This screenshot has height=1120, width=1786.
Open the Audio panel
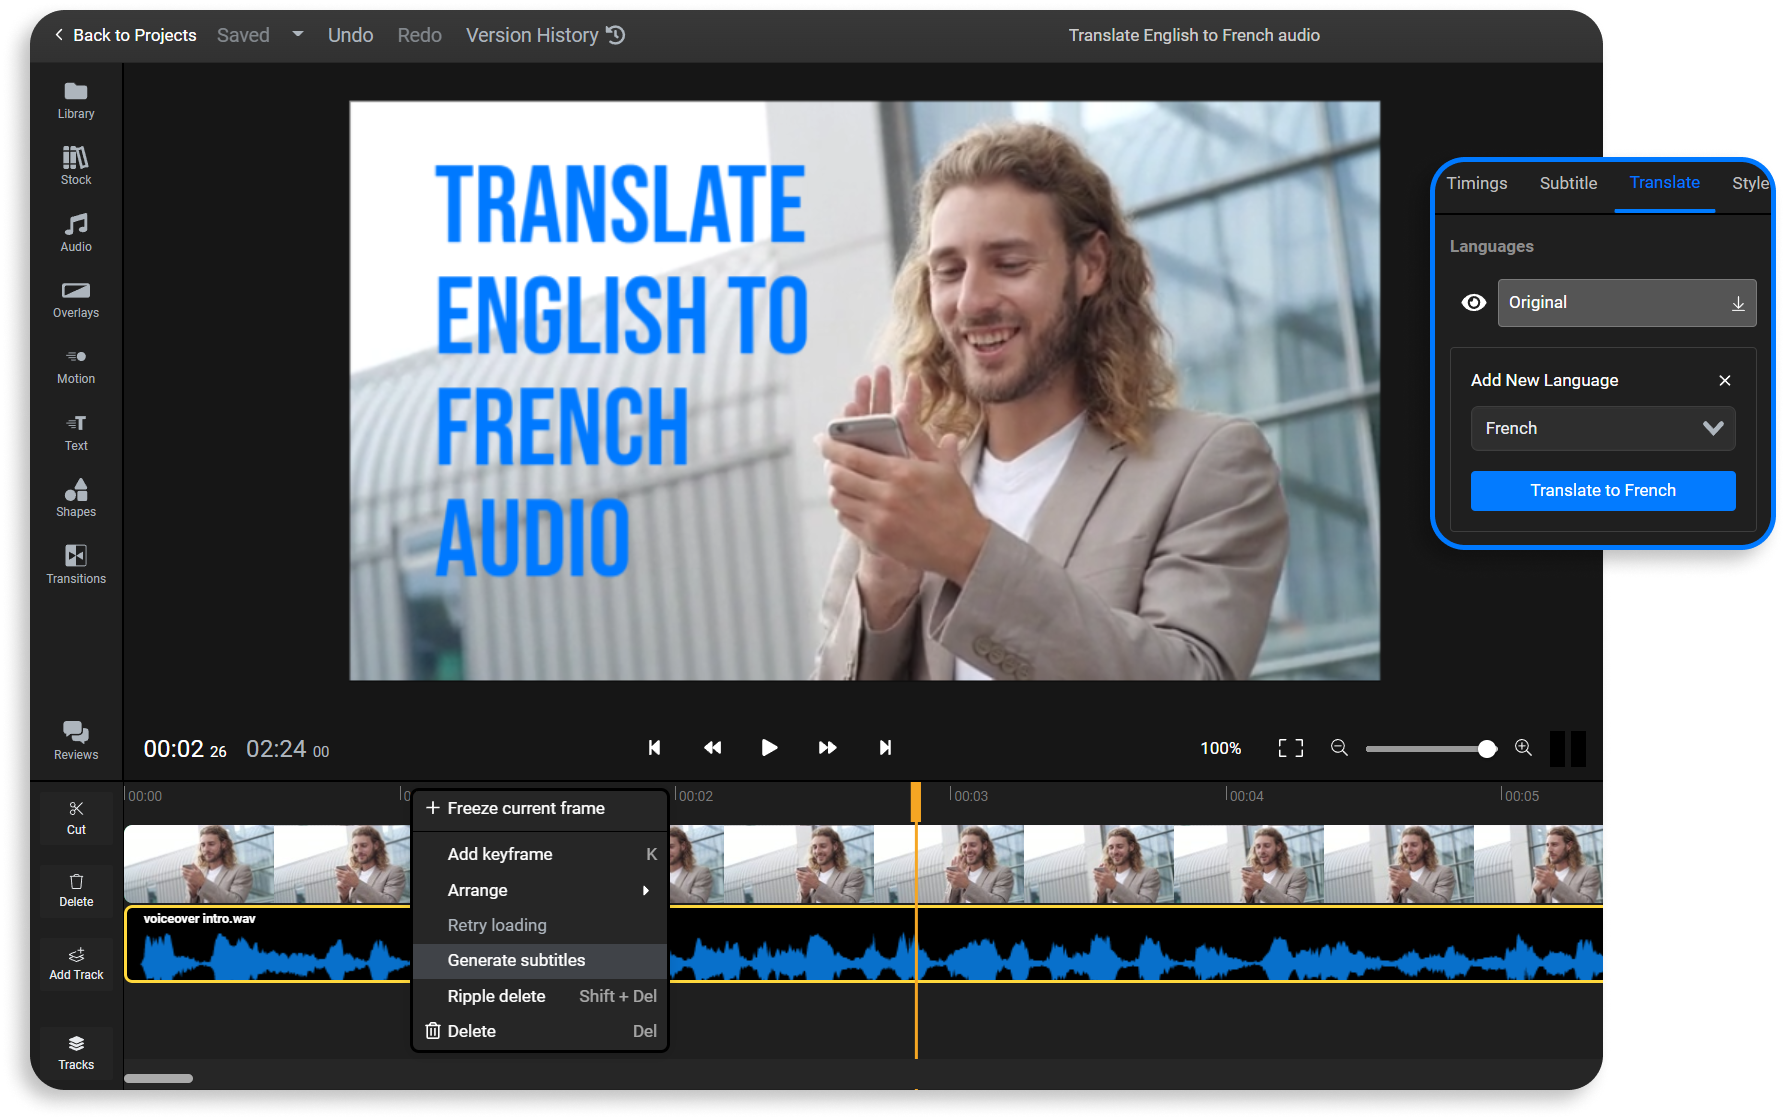[76, 232]
